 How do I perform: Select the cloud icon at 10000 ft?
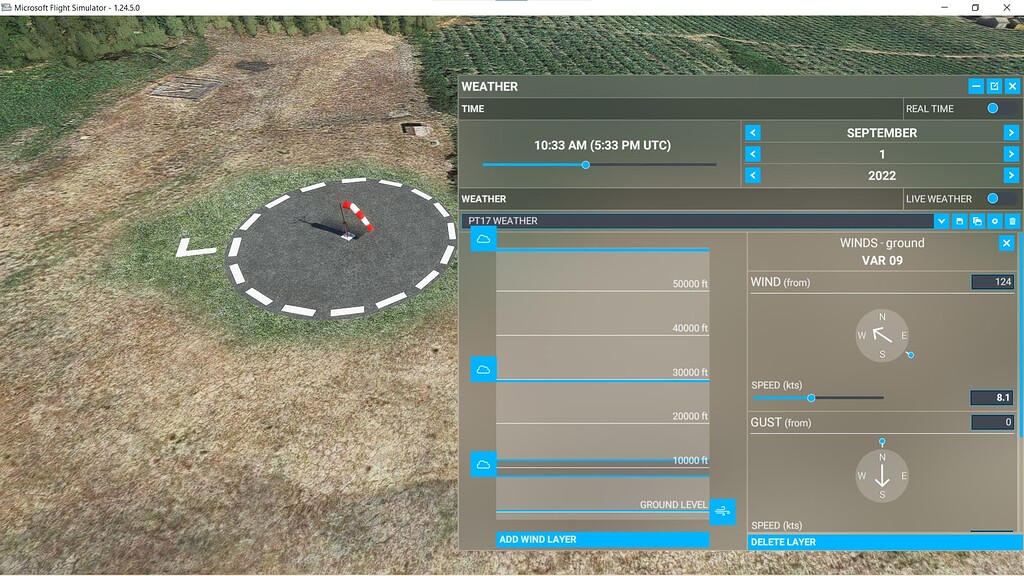pyautogui.click(x=483, y=462)
